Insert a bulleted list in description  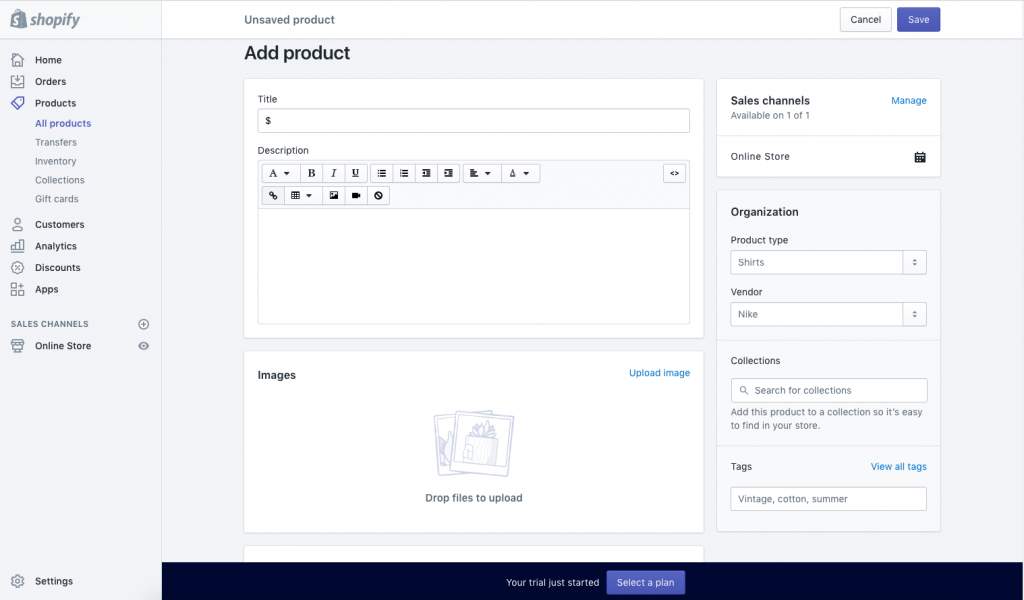(x=381, y=173)
